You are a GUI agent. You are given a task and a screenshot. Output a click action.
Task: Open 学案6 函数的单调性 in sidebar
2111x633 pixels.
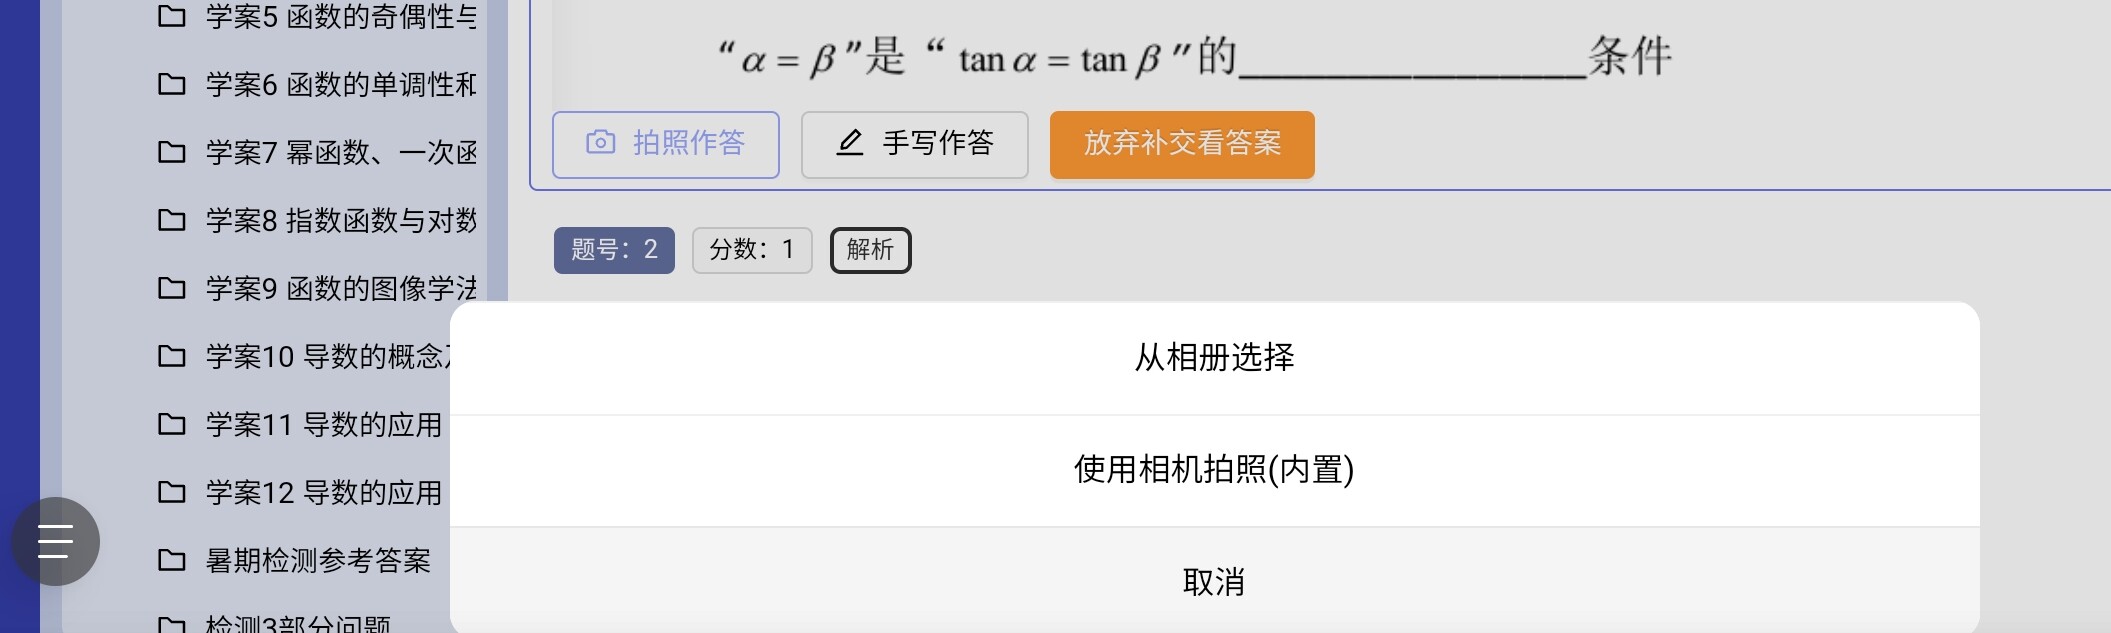click(x=330, y=85)
